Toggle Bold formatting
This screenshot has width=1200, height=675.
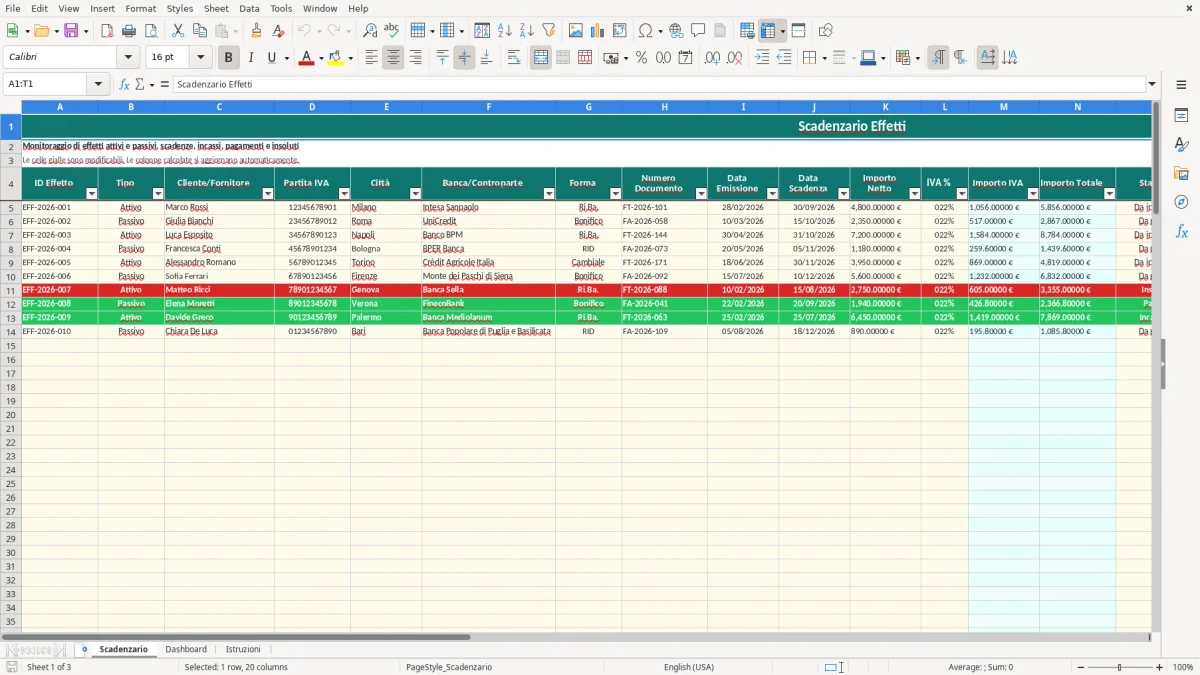click(x=229, y=58)
